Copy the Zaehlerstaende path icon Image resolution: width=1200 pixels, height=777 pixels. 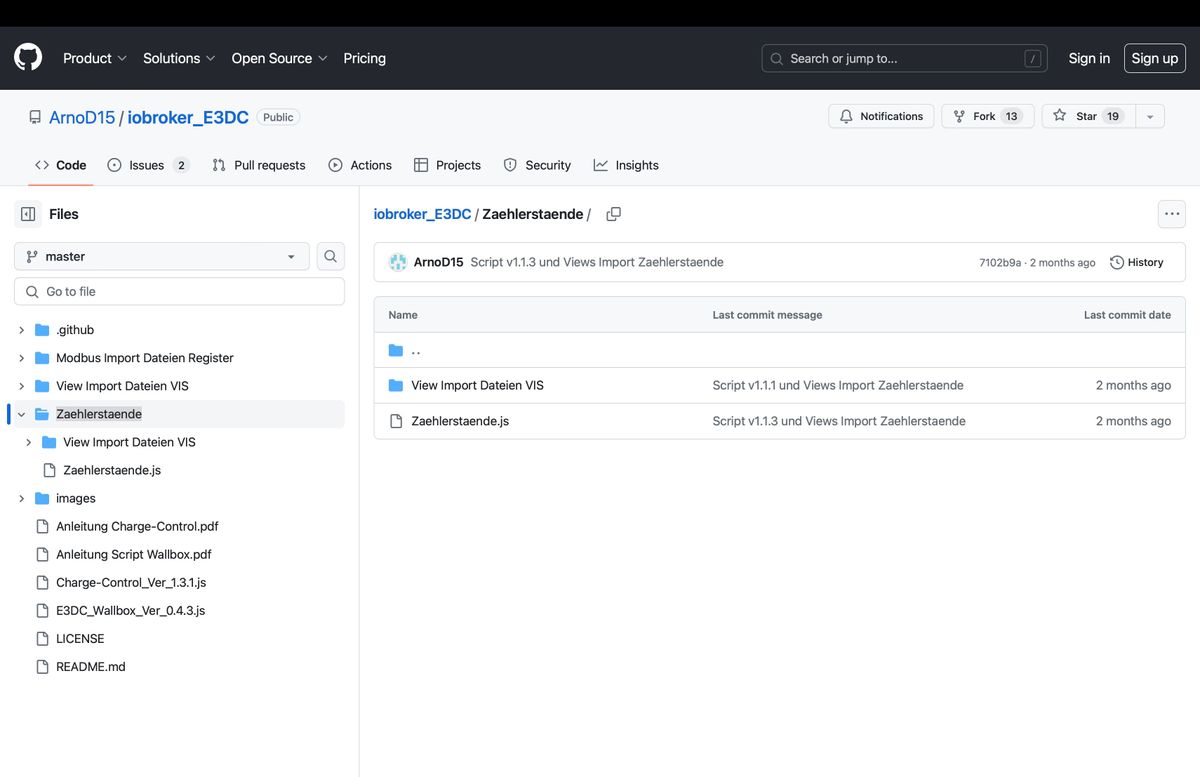(x=614, y=214)
